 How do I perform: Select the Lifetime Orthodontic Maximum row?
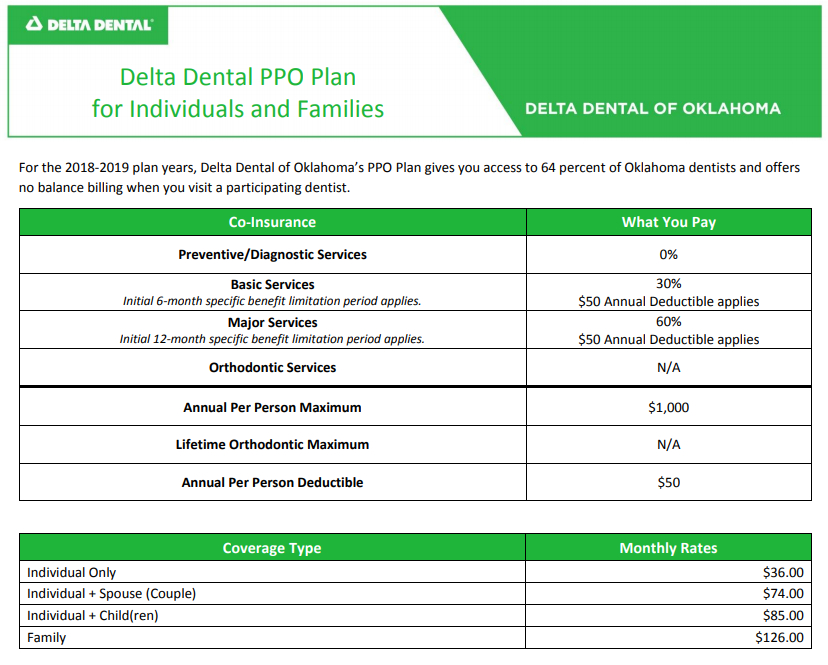click(270, 447)
